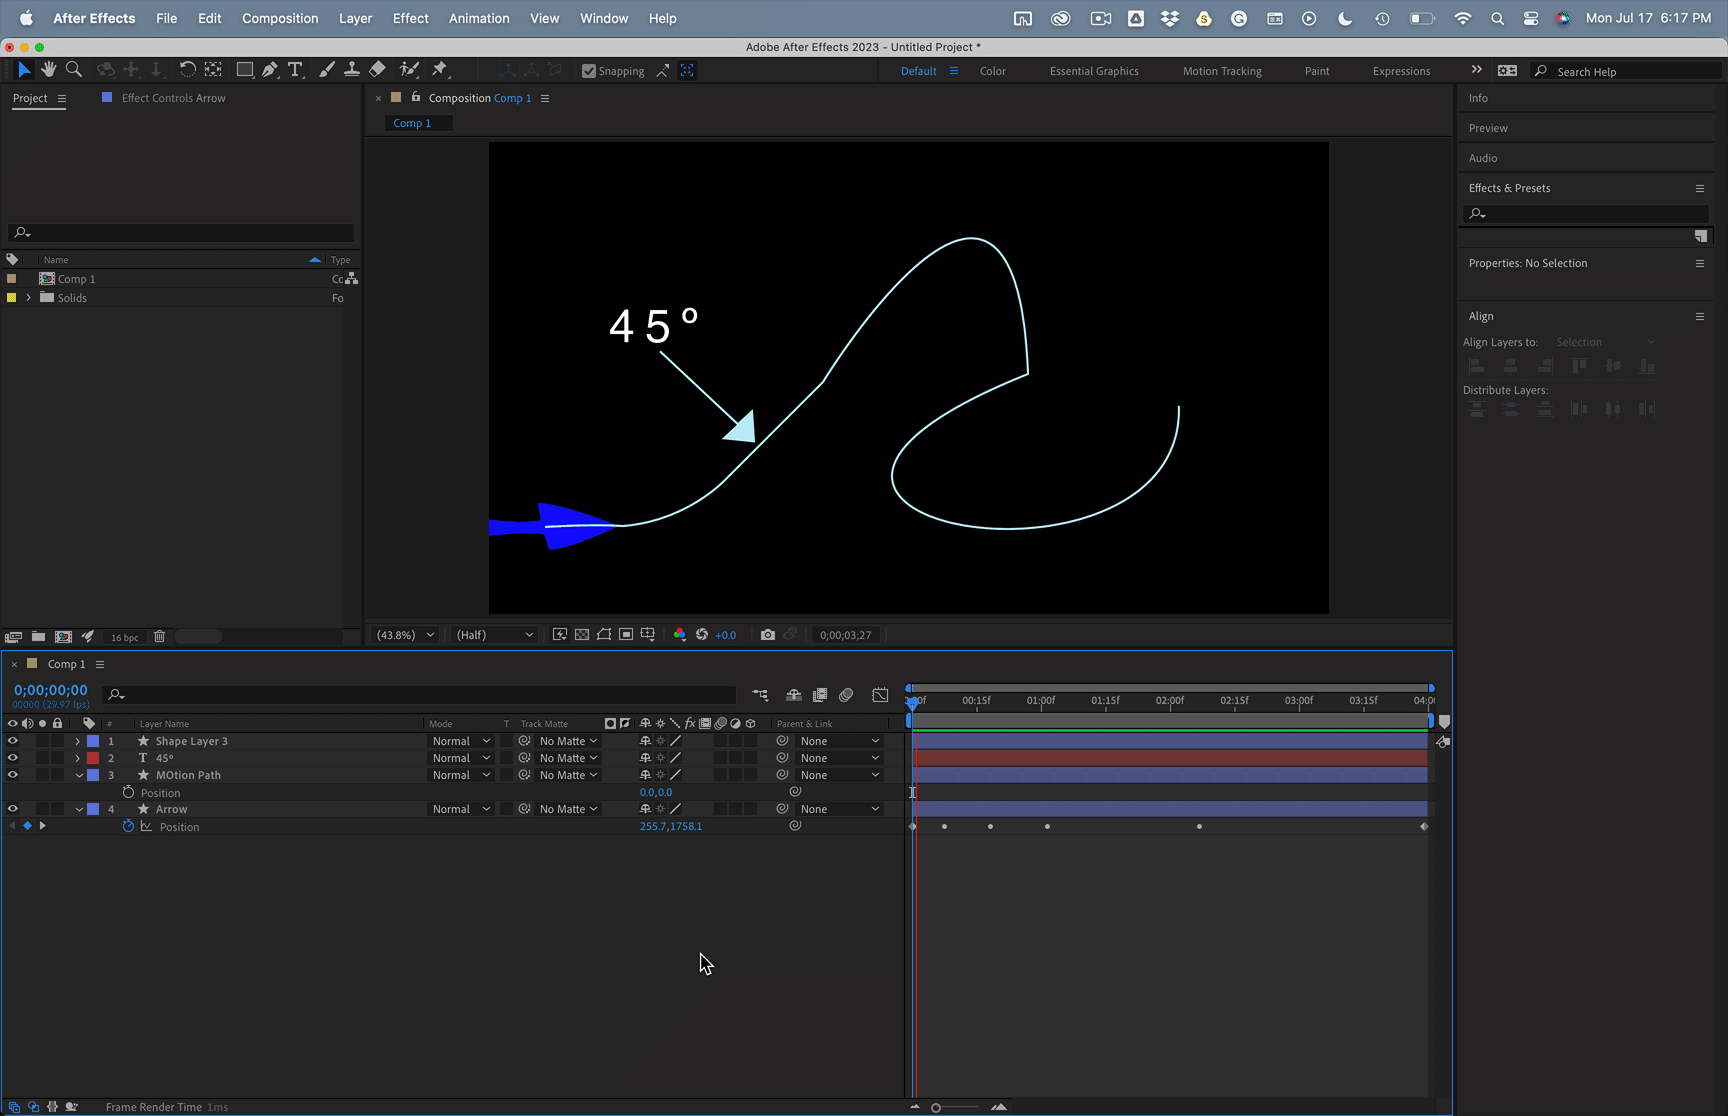1728x1116 pixels.
Task: Select the Roto Brush tool
Action: 409,70
